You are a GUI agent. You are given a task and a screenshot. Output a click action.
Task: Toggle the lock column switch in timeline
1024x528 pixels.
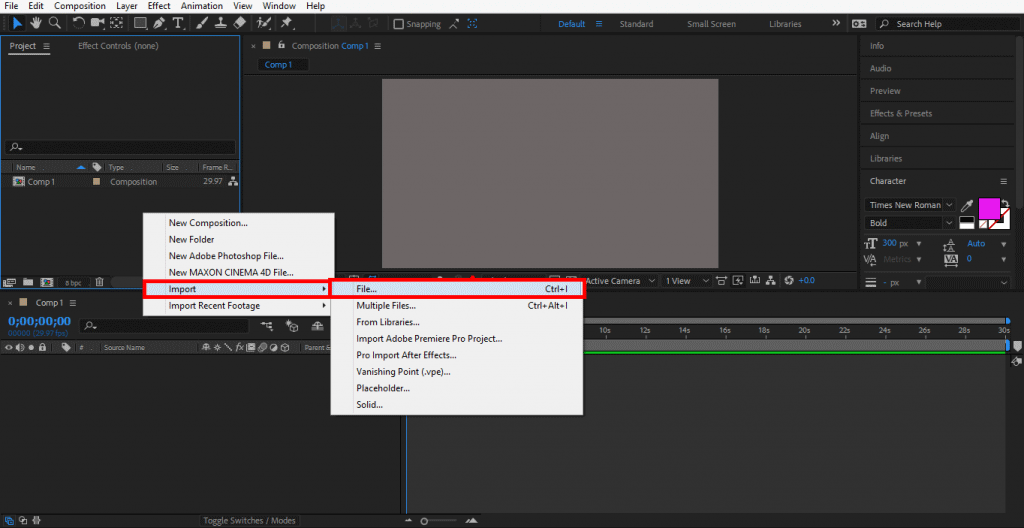coord(42,348)
